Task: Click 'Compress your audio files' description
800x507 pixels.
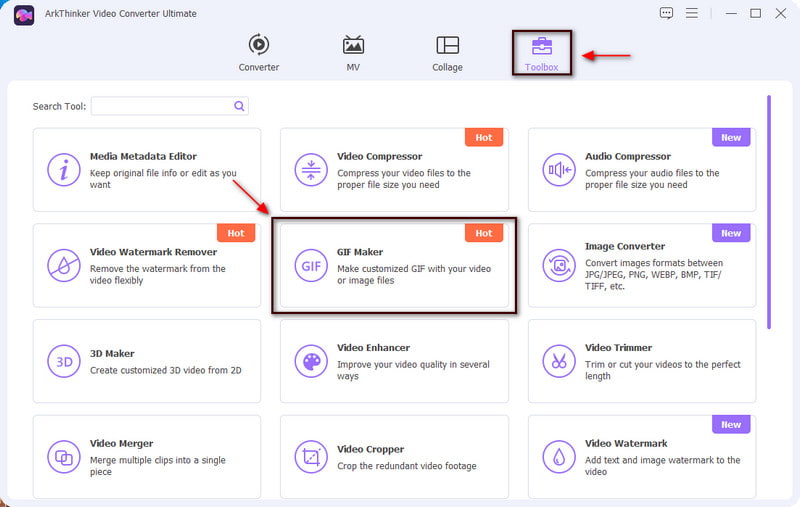Action: 652,179
